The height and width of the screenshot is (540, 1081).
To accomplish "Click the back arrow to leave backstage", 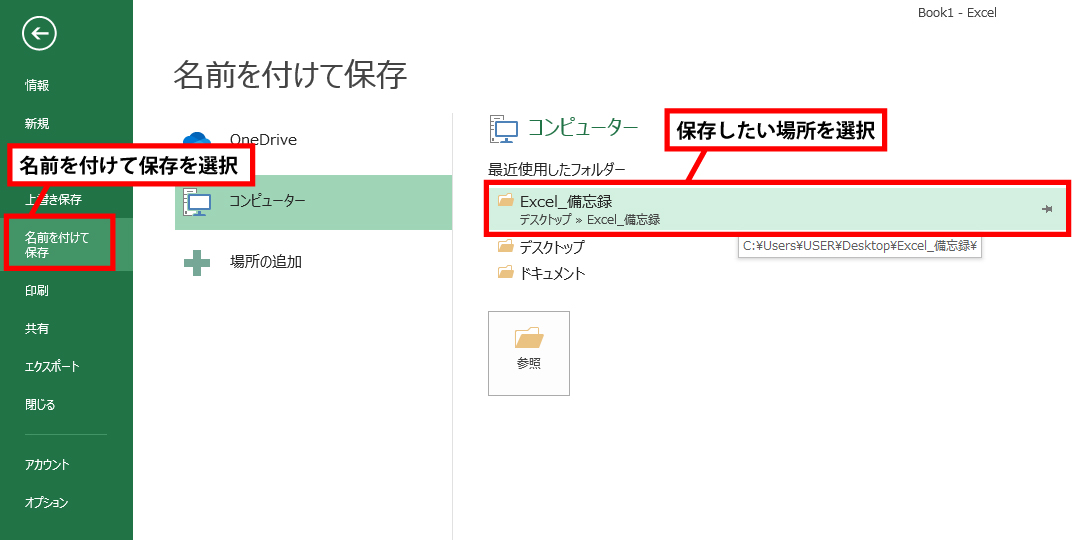I will click(x=39, y=34).
